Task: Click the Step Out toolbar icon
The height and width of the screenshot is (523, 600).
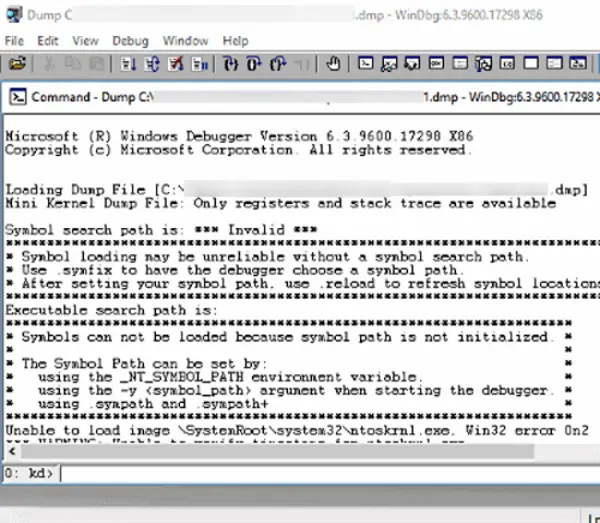Action: click(278, 64)
